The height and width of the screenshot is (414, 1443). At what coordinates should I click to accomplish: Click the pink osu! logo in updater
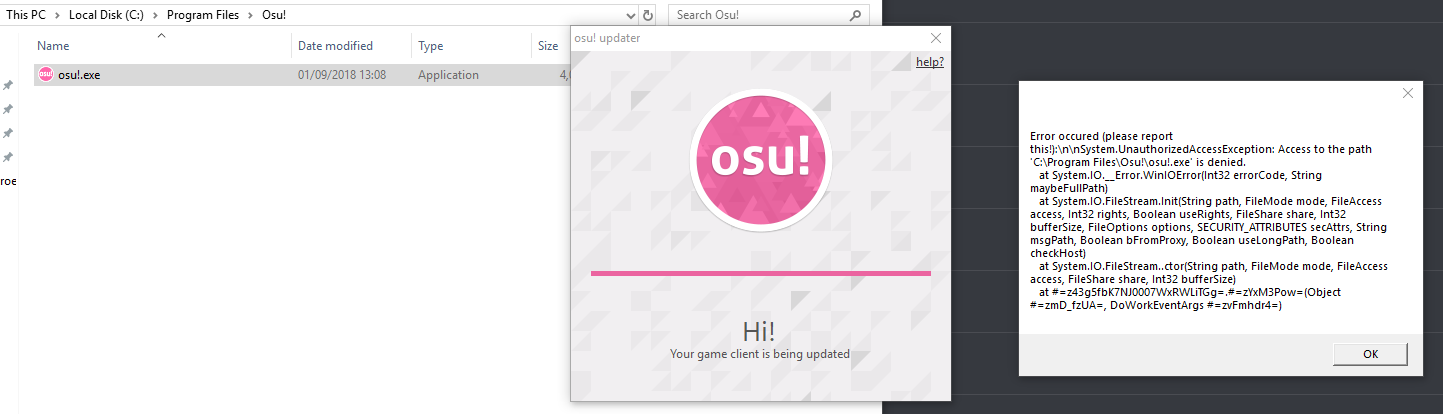coord(760,160)
